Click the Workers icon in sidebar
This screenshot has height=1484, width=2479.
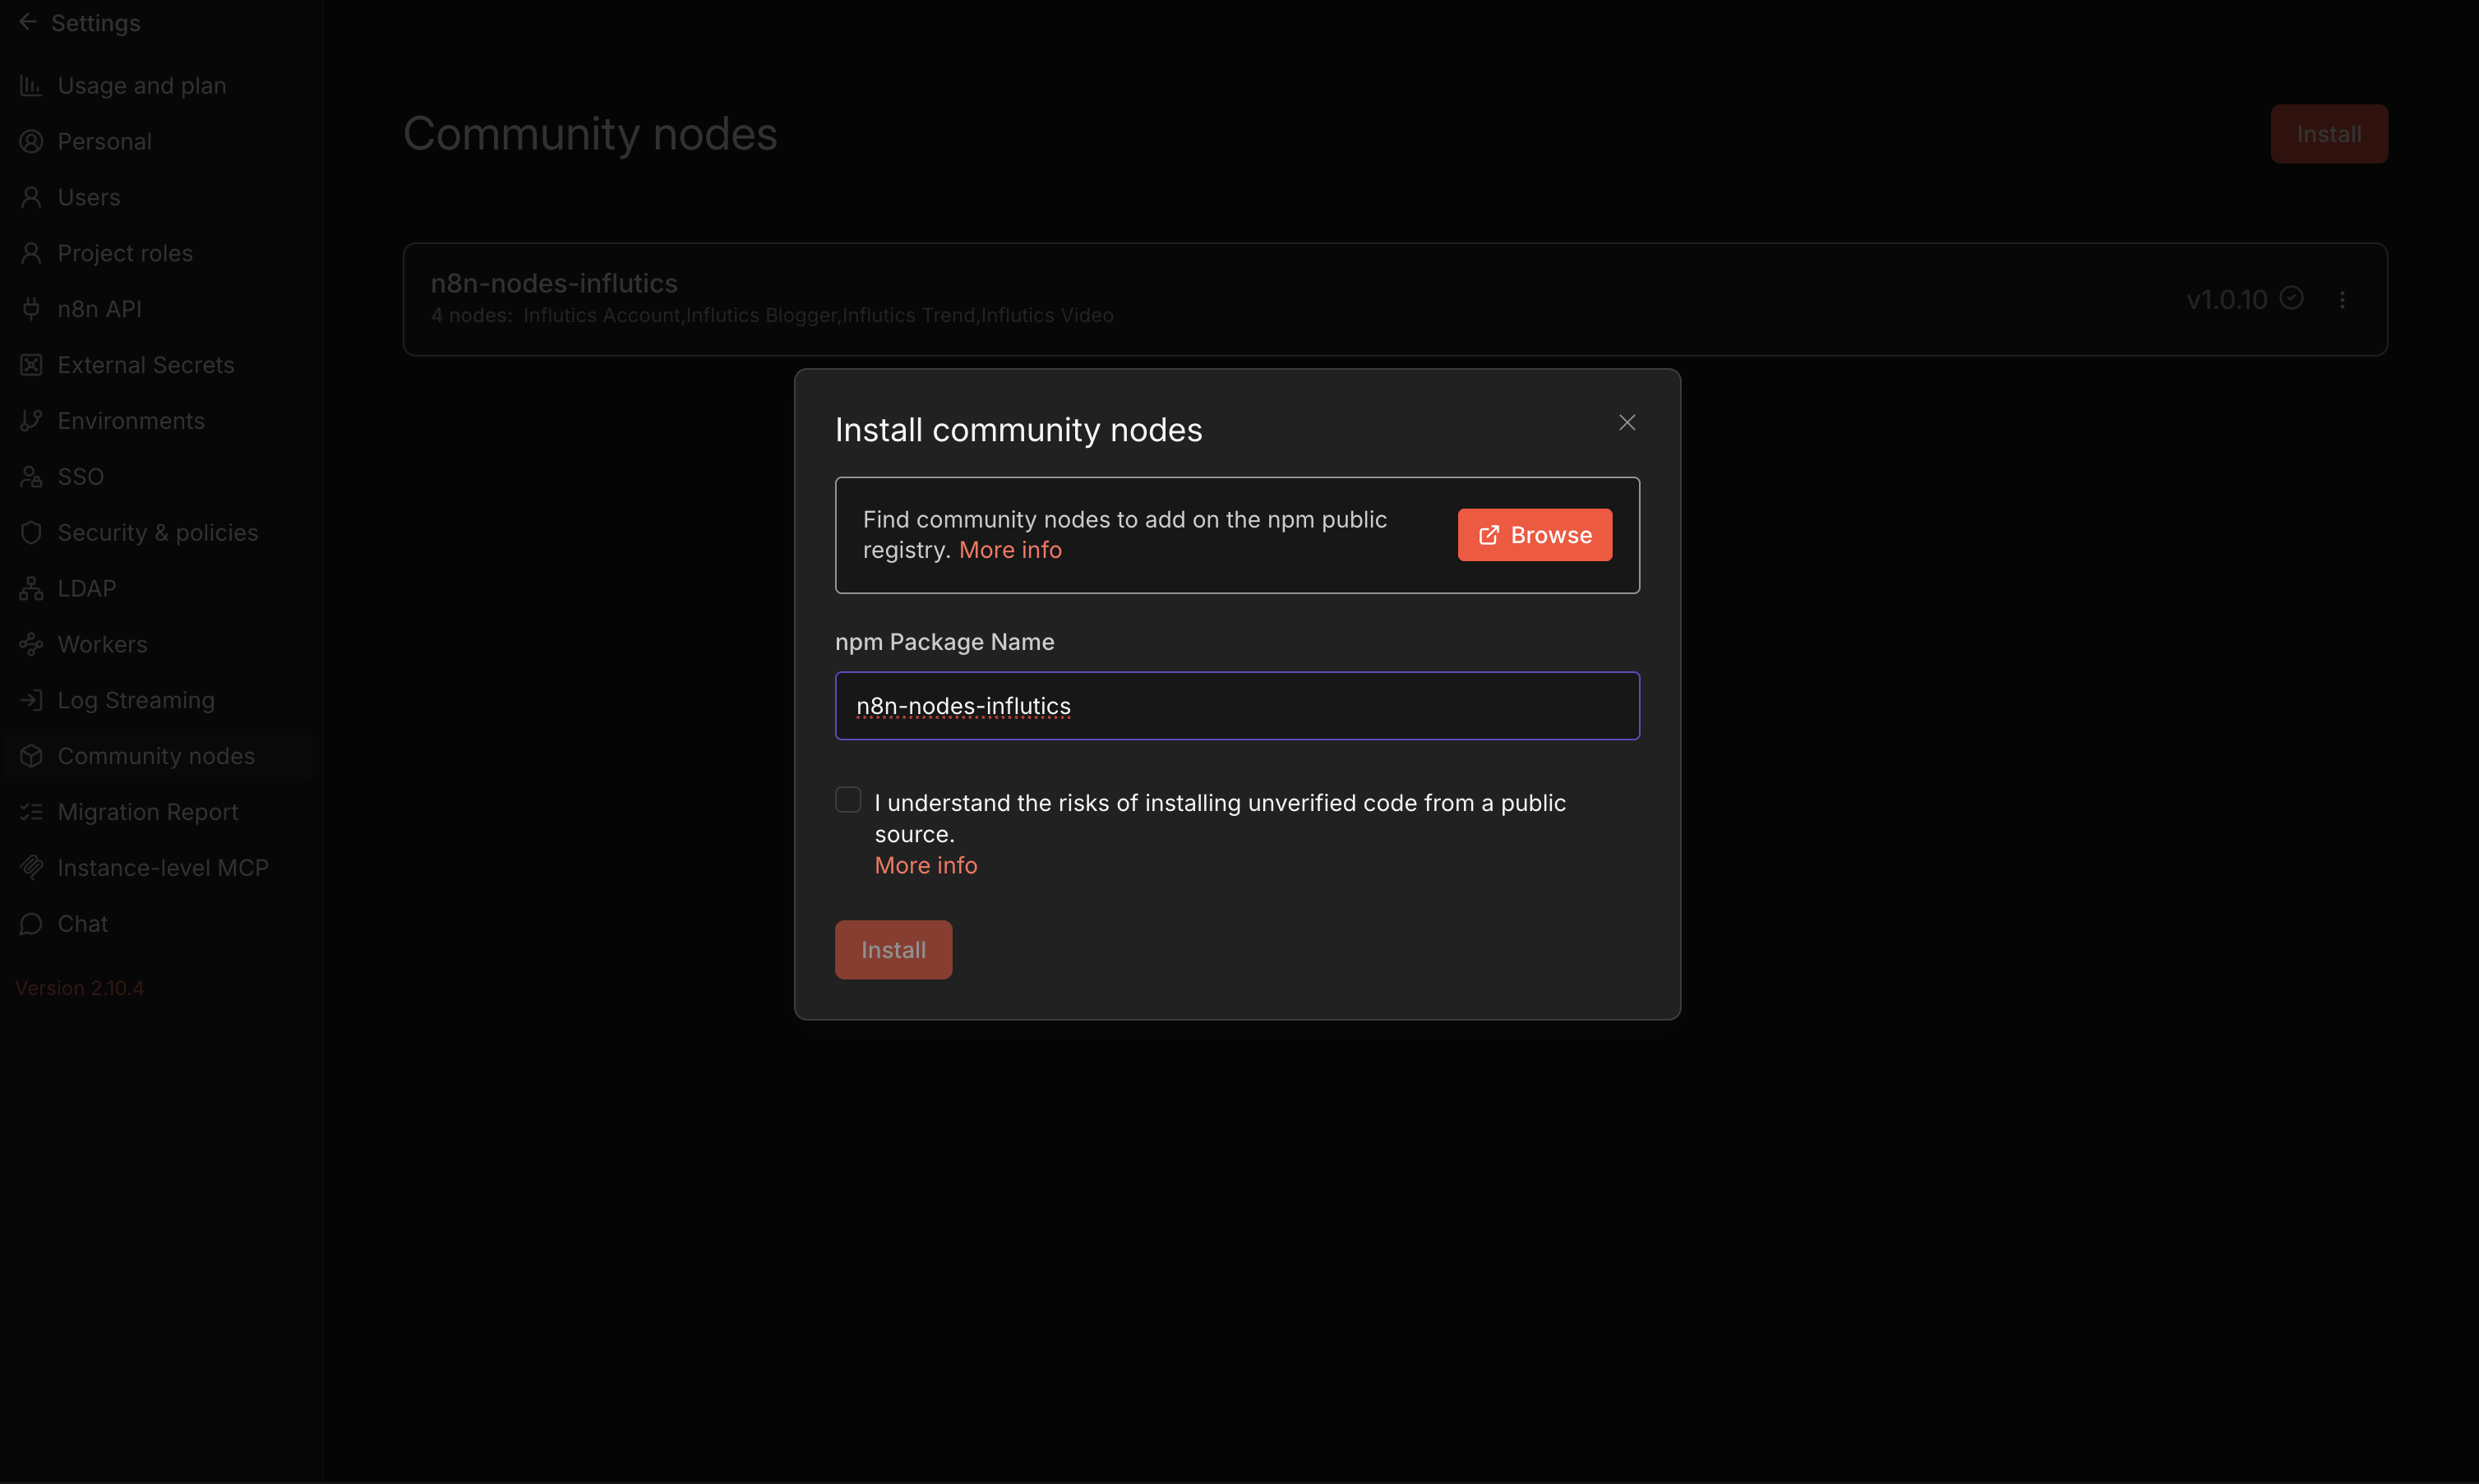[x=31, y=645]
